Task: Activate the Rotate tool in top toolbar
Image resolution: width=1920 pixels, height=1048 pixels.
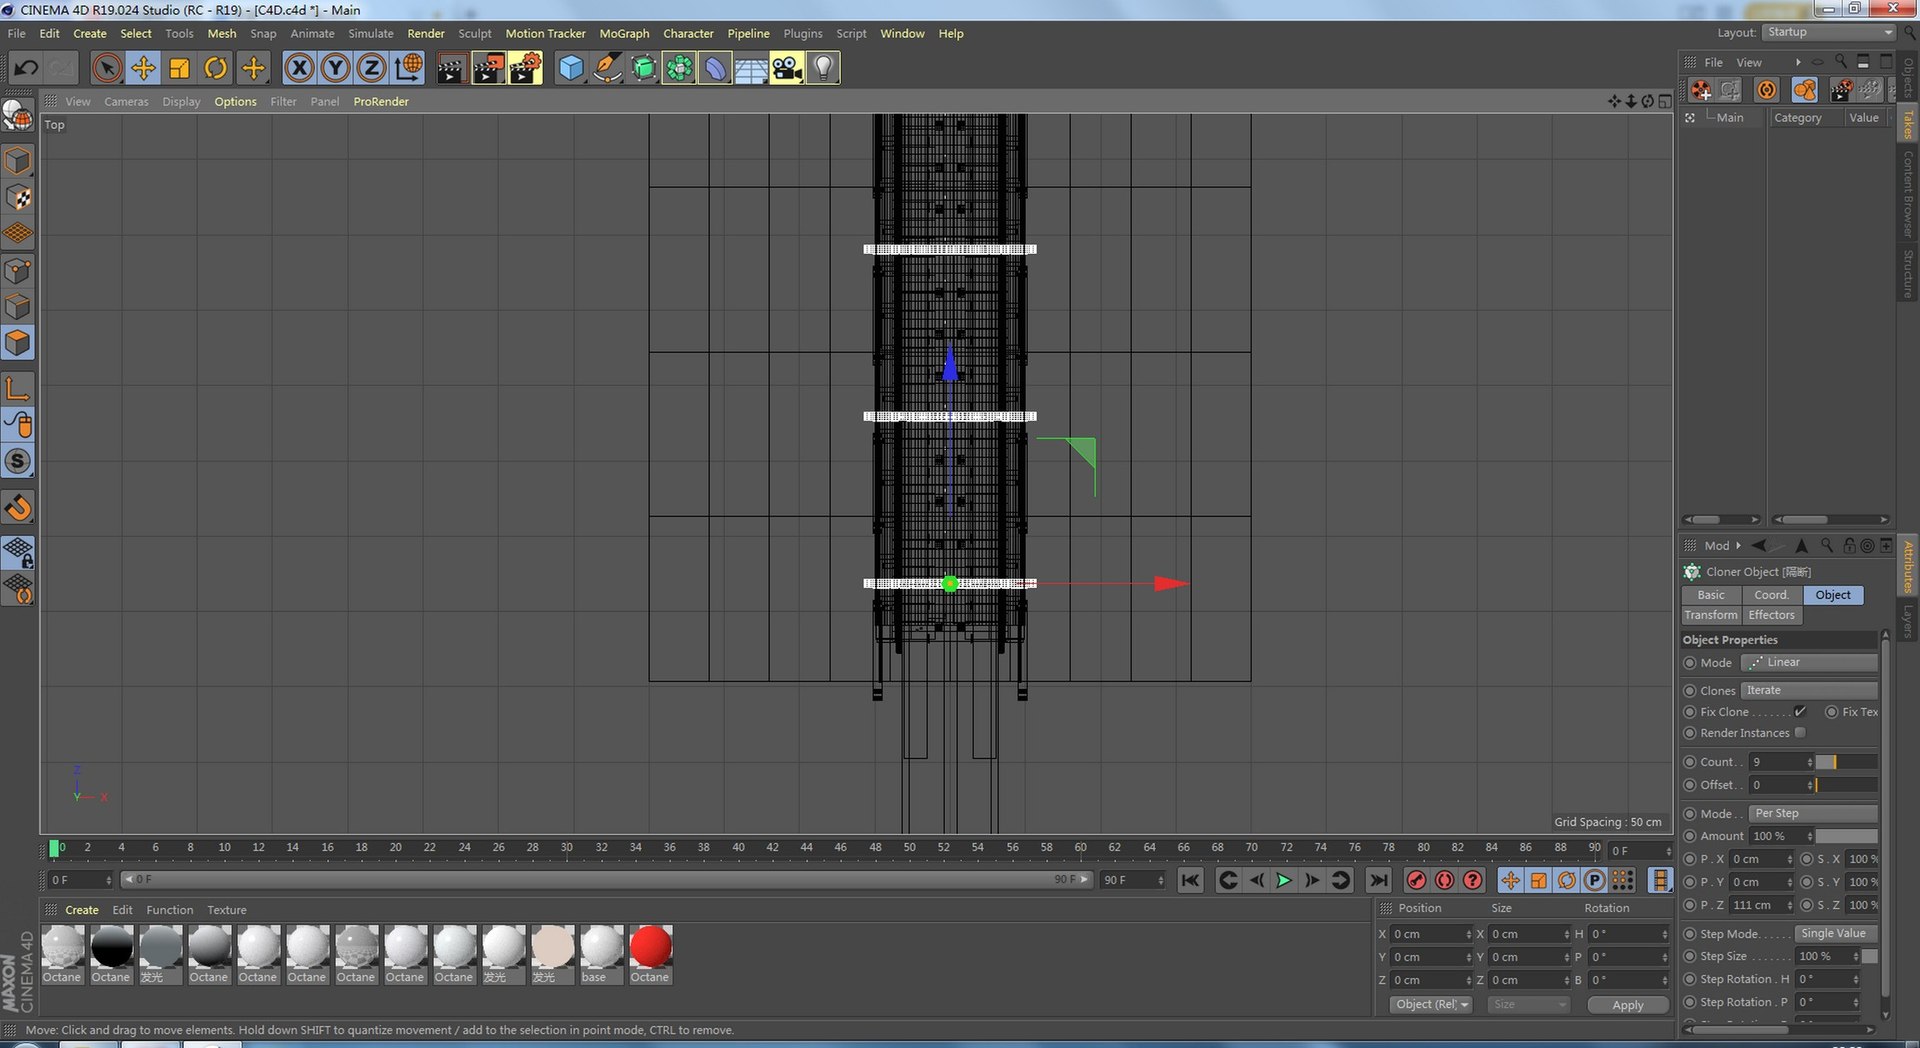Action: tap(215, 68)
